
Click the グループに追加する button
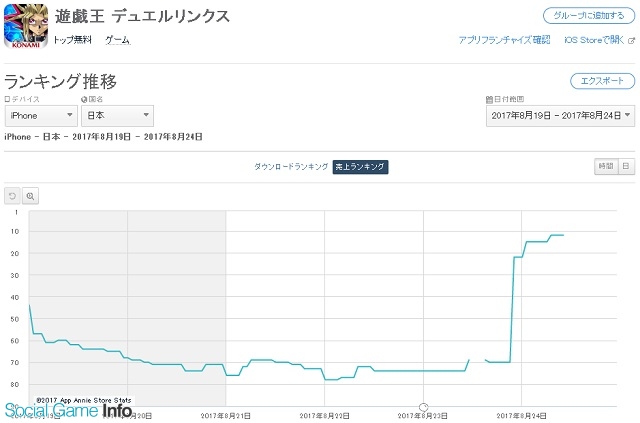[x=588, y=16]
